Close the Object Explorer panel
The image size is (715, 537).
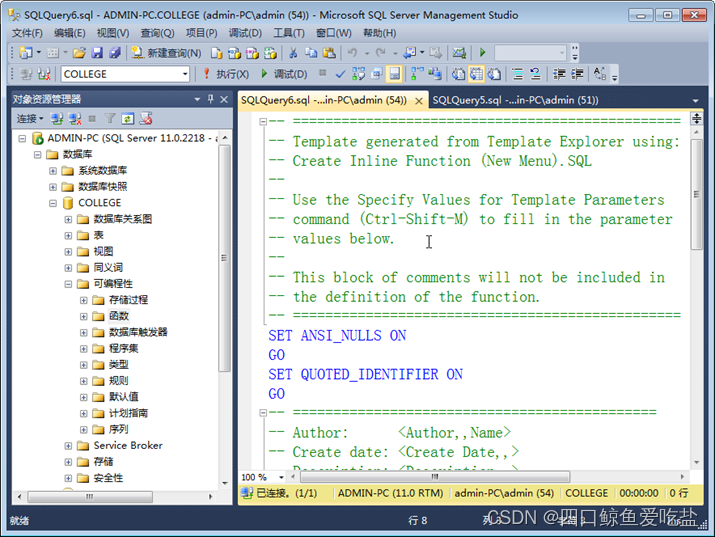(224, 99)
